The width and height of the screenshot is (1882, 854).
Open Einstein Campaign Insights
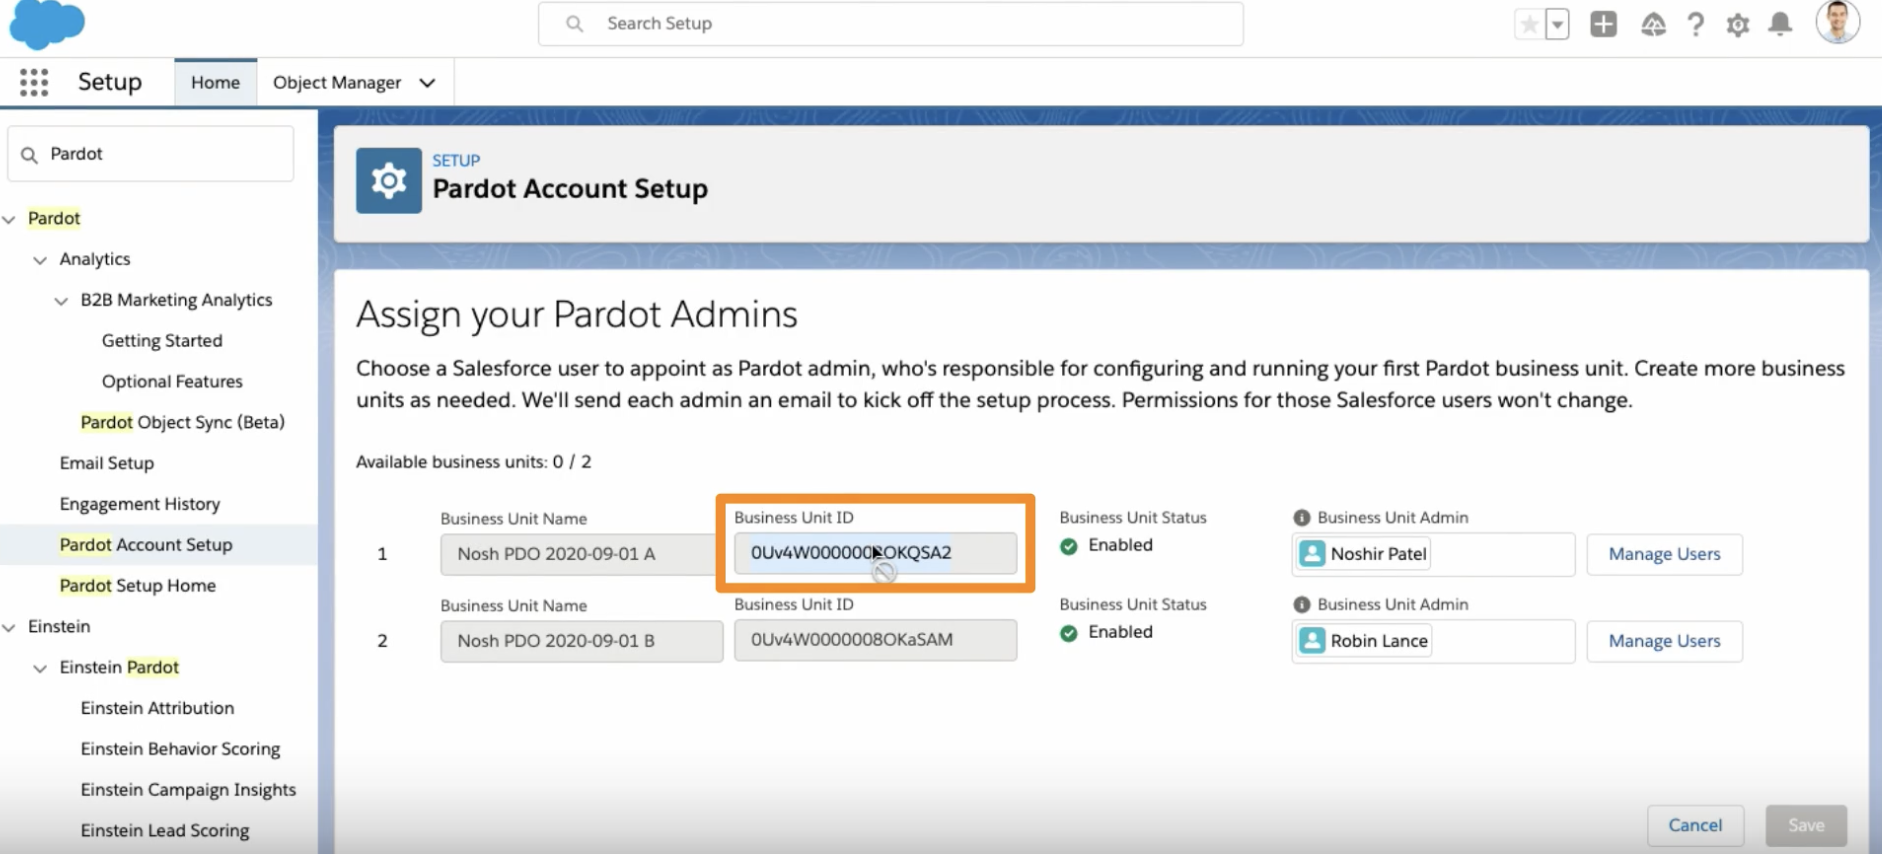(x=188, y=790)
